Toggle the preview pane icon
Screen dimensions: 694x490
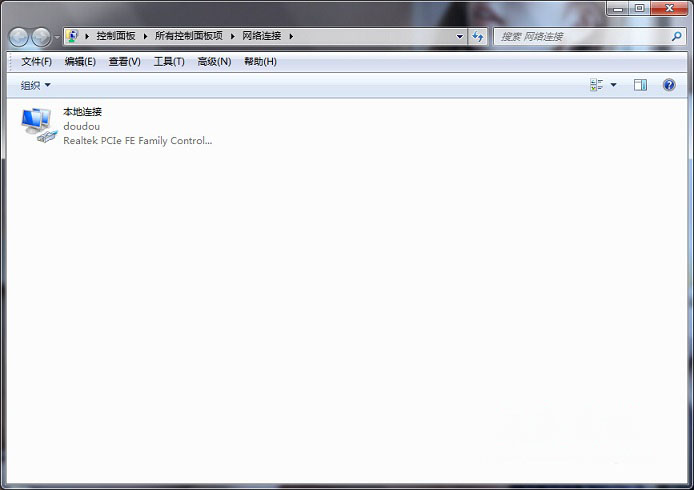pos(640,85)
